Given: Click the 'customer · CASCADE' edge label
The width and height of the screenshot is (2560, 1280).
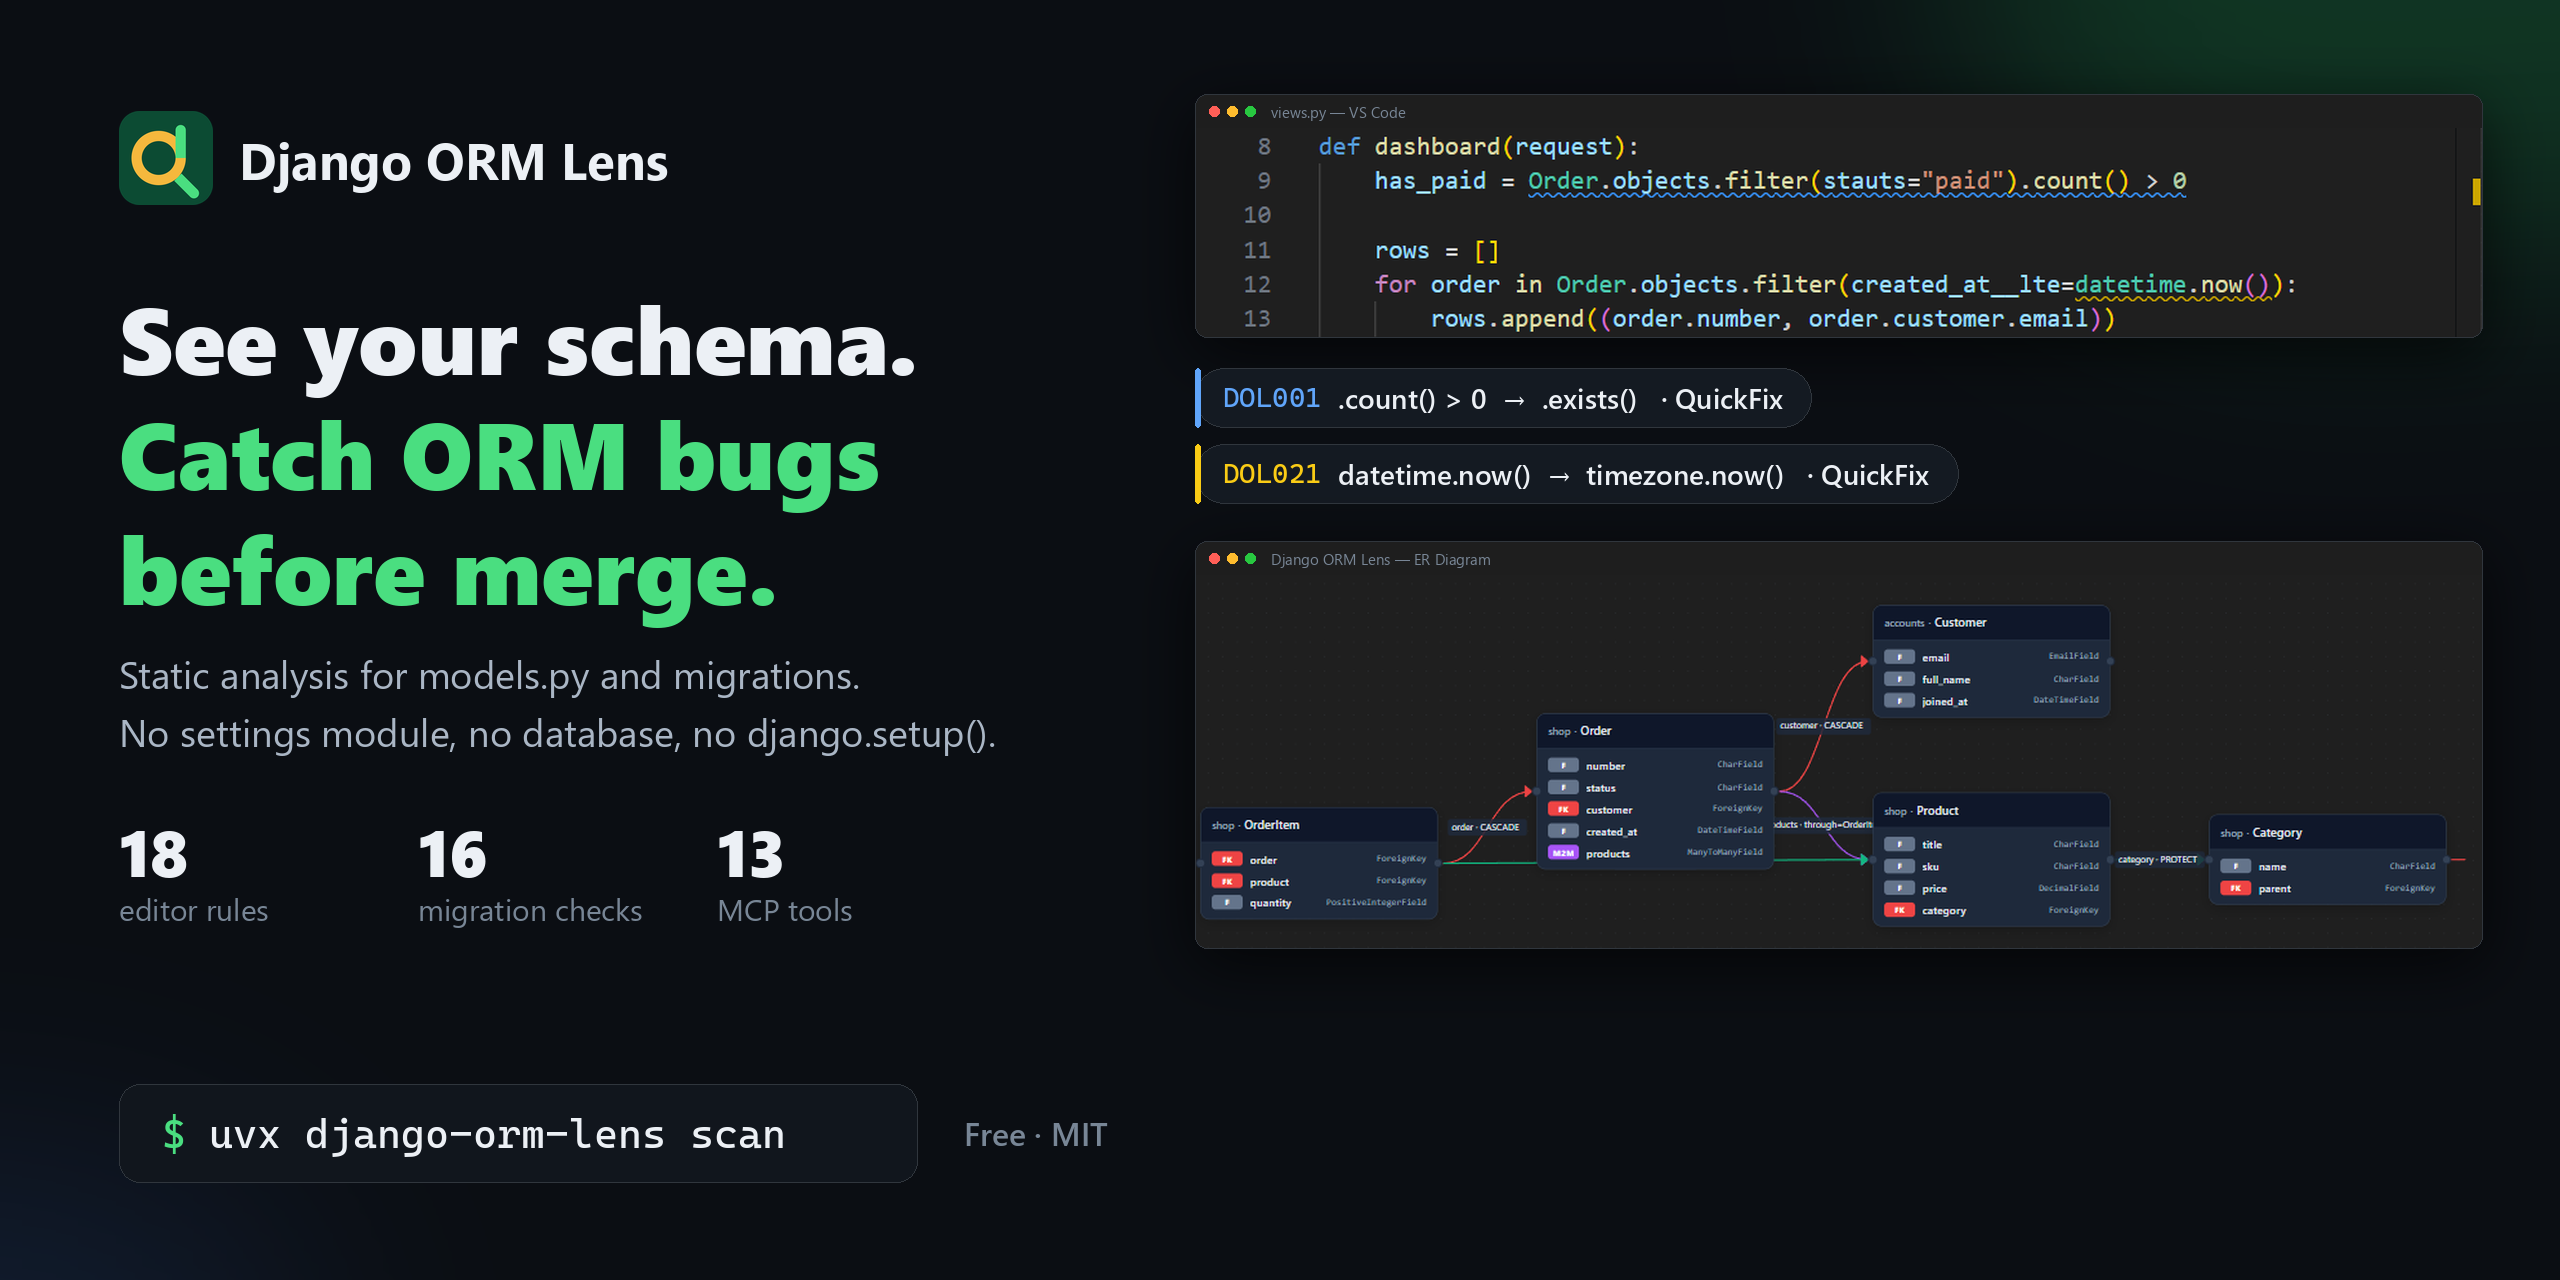Looking at the screenshot, I should point(1821,725).
